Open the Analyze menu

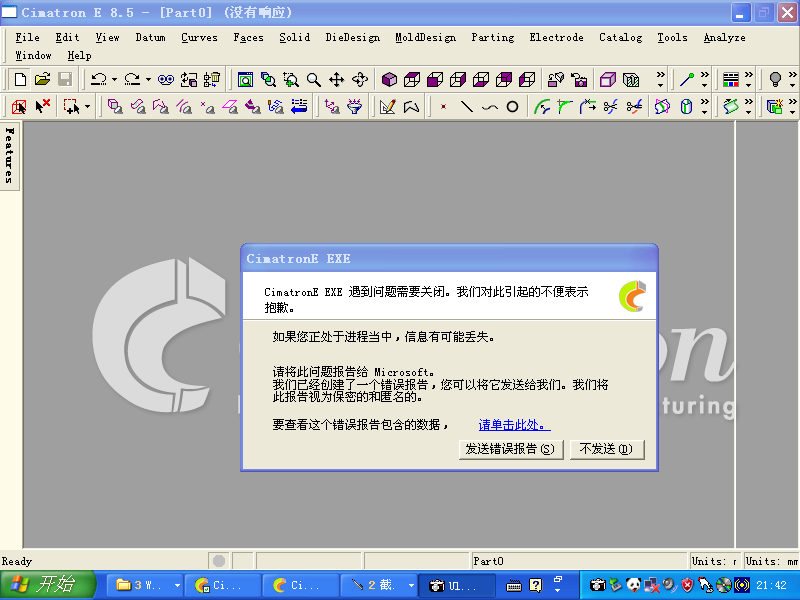tap(724, 37)
